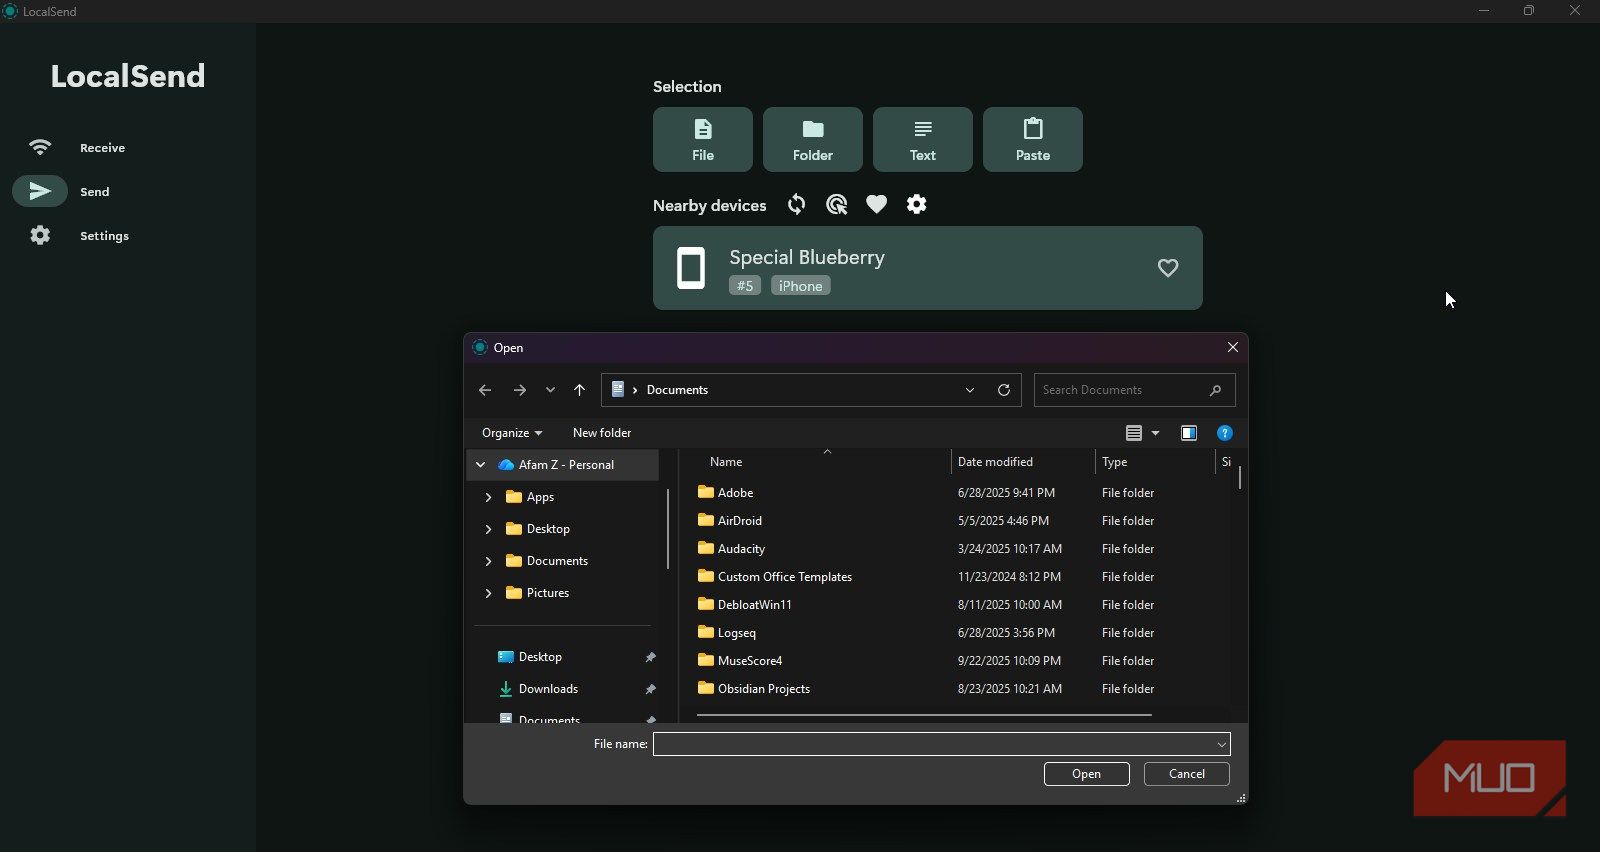Image resolution: width=1600 pixels, height=852 pixels.
Task: Show favorite devices heart icon
Action: tap(877, 204)
